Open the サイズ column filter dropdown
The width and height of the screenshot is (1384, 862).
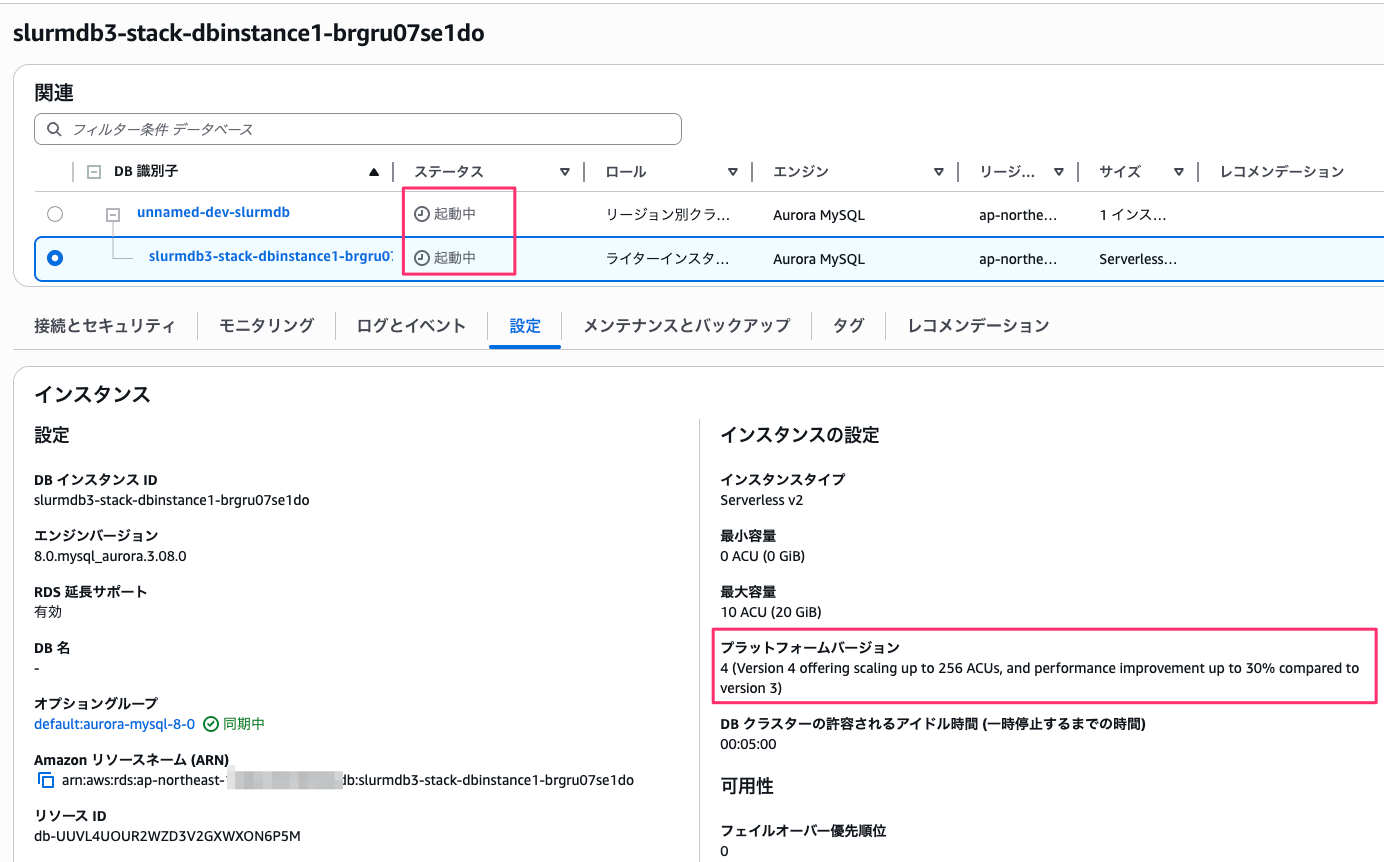(x=1179, y=171)
